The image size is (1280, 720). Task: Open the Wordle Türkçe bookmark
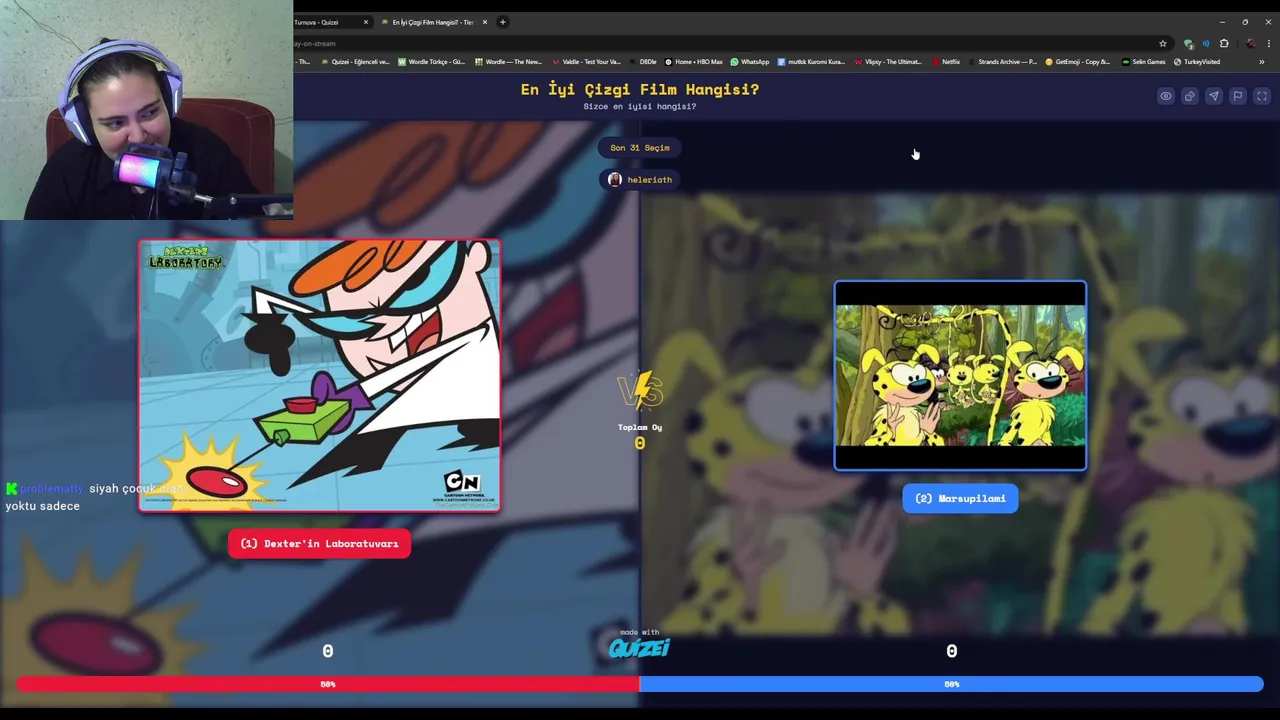(x=432, y=62)
